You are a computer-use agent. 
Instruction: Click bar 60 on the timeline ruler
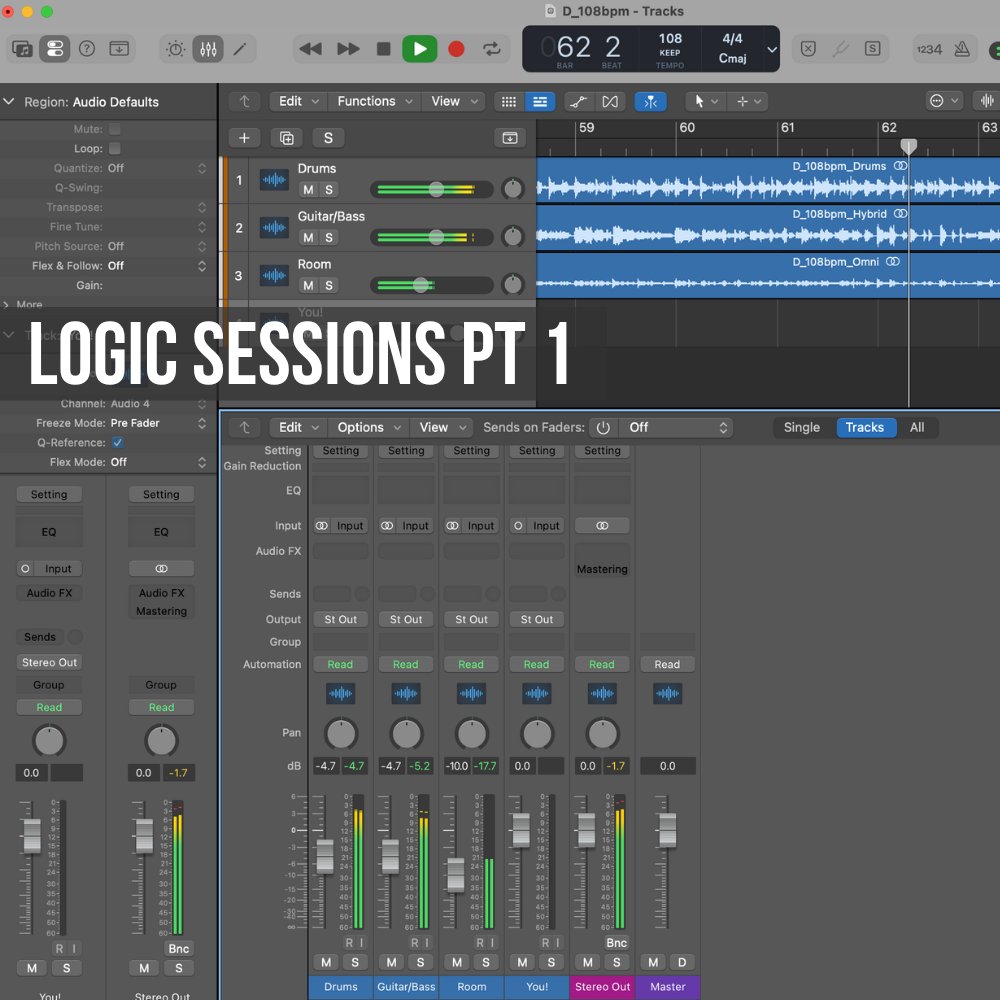pos(687,128)
